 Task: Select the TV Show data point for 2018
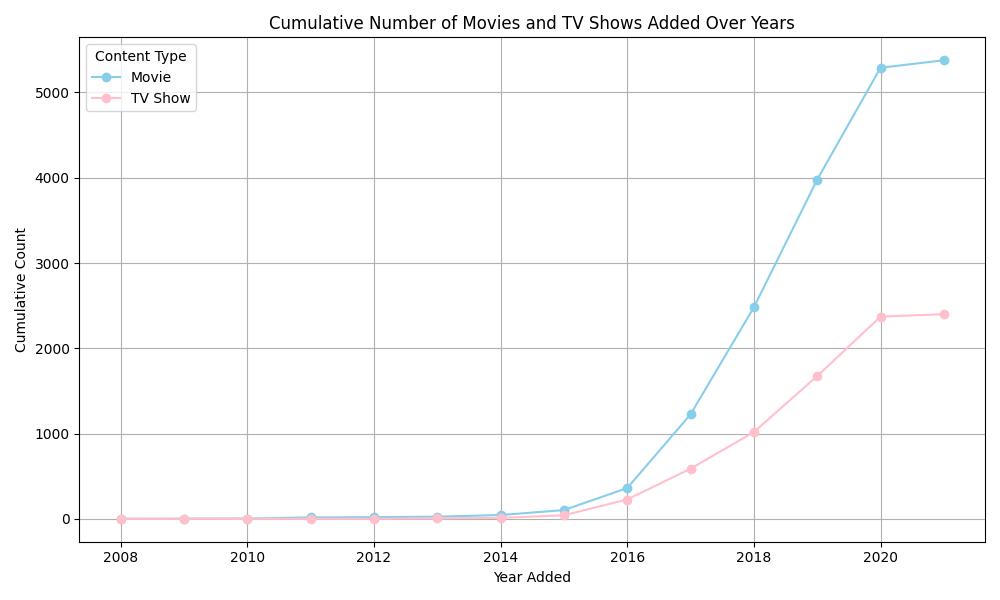[x=754, y=432]
